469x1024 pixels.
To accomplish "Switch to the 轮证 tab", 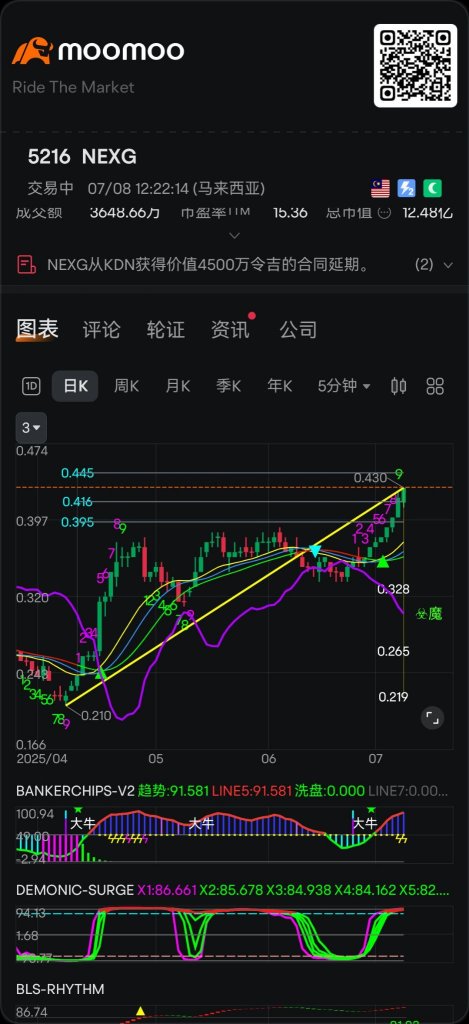I will (x=165, y=329).
